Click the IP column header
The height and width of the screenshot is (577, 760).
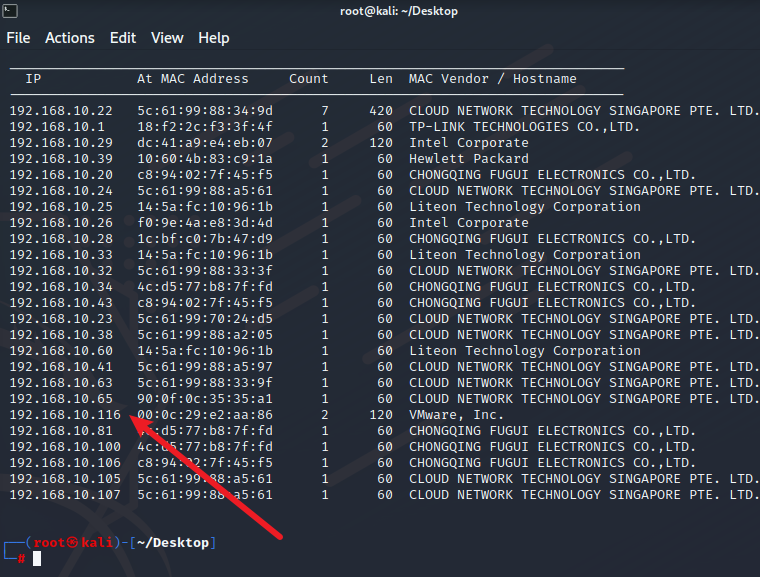pyautogui.click(x=33, y=79)
